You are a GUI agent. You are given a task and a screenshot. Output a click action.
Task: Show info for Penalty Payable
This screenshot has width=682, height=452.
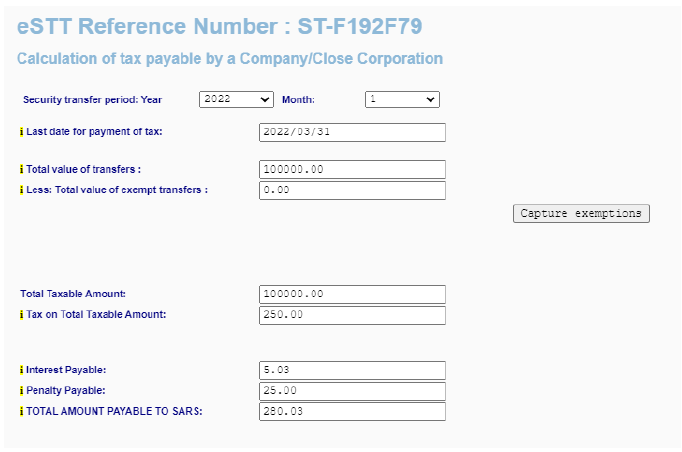tap(21, 391)
